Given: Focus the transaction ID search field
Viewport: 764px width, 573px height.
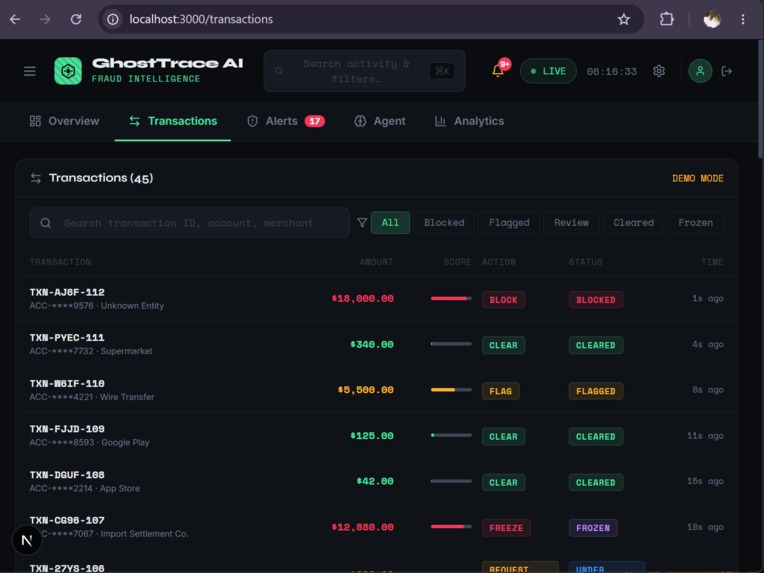Looking at the screenshot, I should (189, 223).
